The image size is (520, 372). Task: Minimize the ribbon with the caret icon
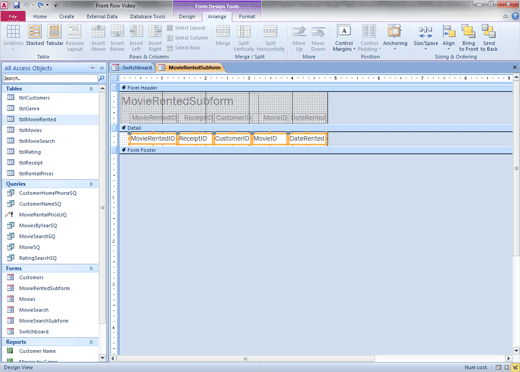(505, 16)
